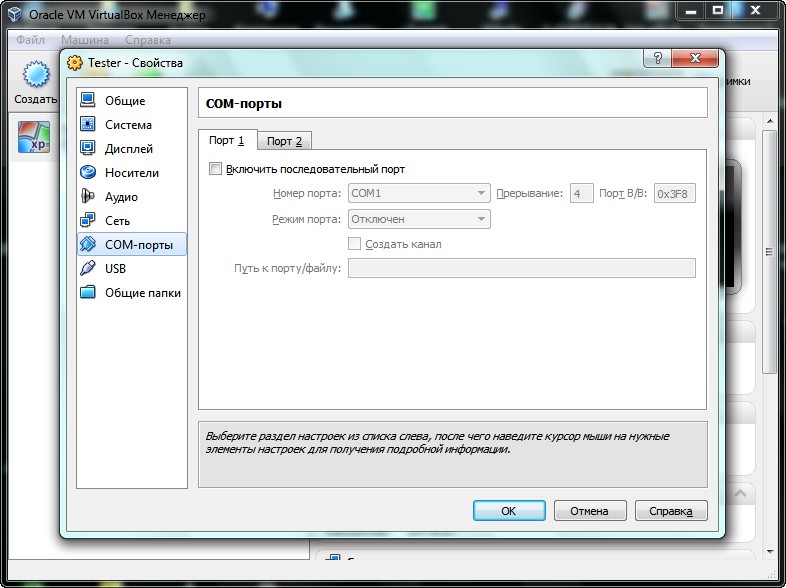Open the Машина menu
Viewport: 786px width, 588px height.
click(x=85, y=40)
